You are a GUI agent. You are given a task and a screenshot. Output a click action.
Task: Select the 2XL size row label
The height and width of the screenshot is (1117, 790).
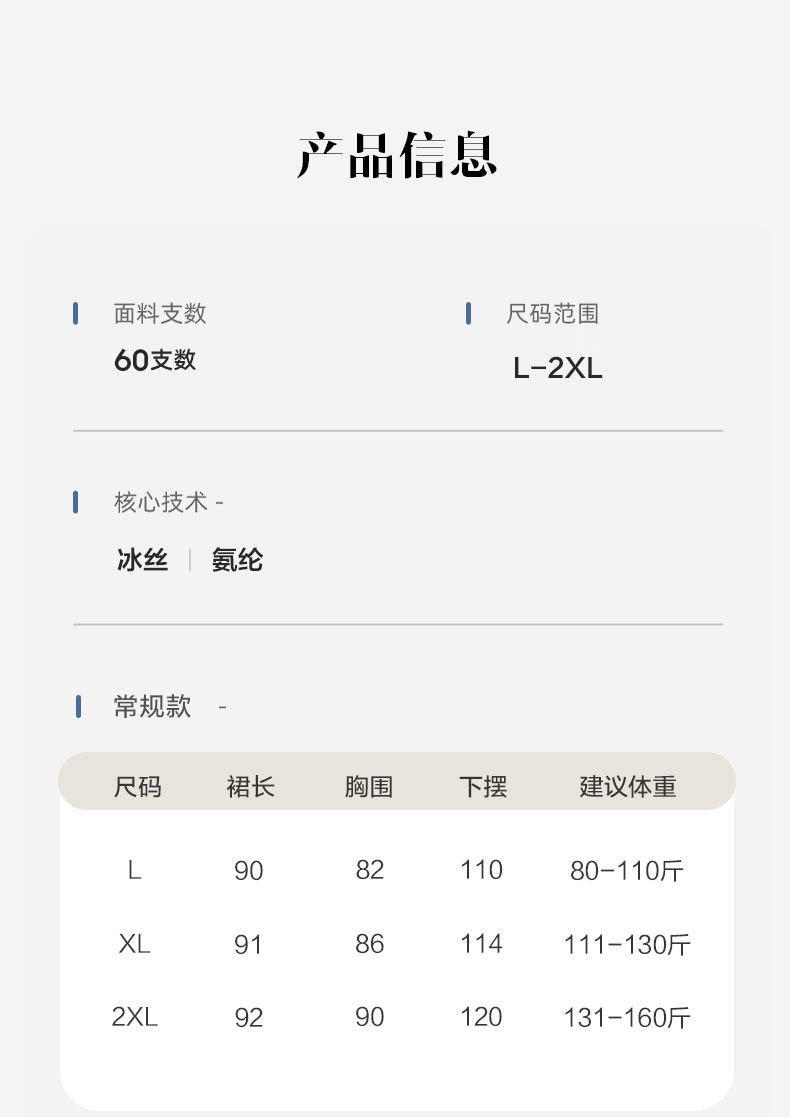coord(135,1017)
